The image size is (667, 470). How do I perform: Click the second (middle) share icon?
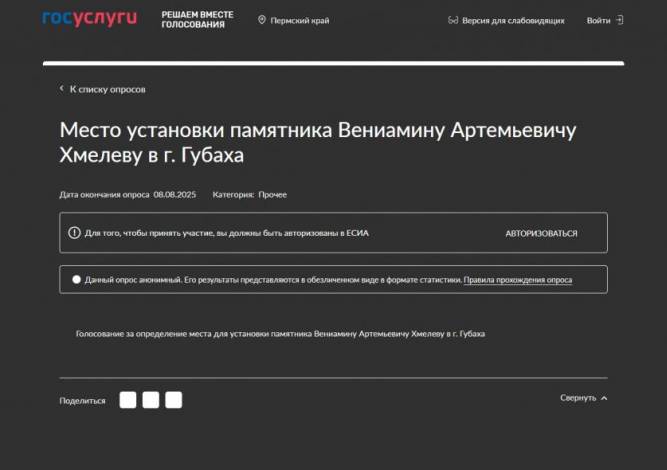coord(151,400)
